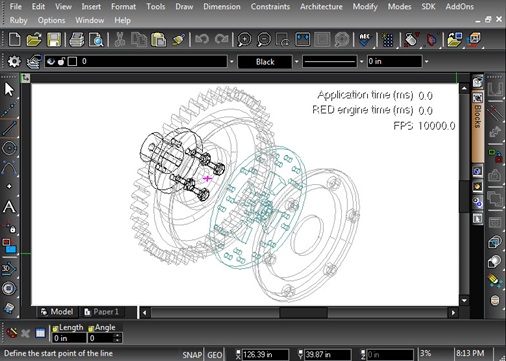This screenshot has width=506, height=361.
Task: Click the ABC spell check icon
Action: tap(365, 39)
